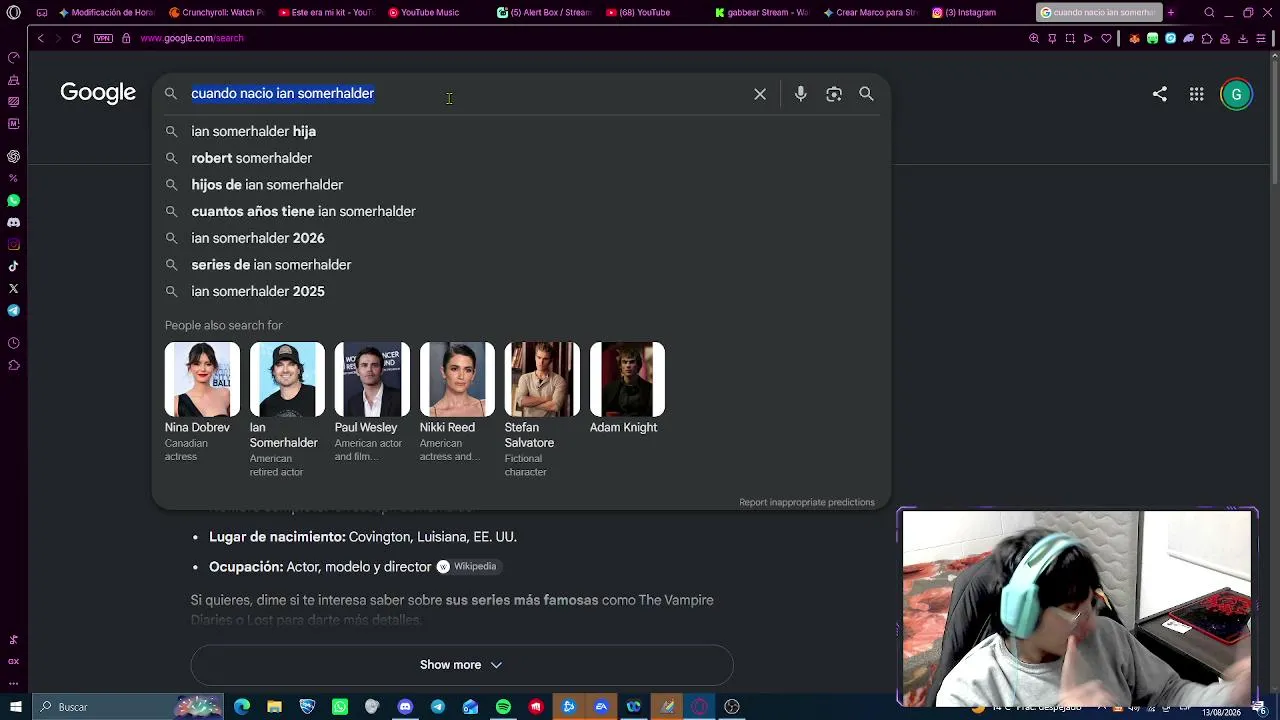Viewport: 1280px width, 720px height.
Task: Pick the suggestion 'ian somerhalder 2025'
Action: point(520,291)
